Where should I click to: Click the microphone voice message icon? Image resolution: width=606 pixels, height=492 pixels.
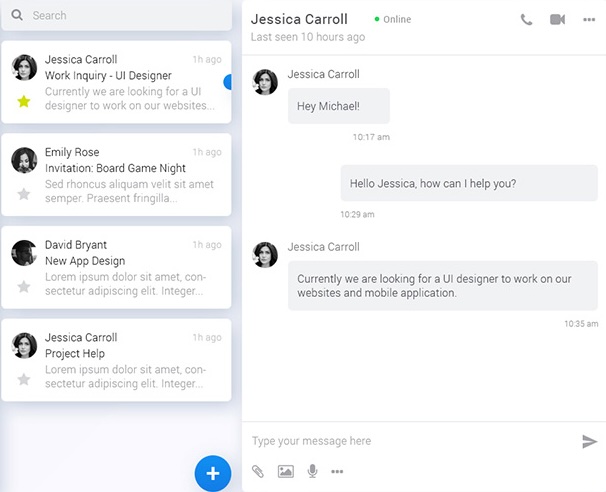click(x=312, y=471)
